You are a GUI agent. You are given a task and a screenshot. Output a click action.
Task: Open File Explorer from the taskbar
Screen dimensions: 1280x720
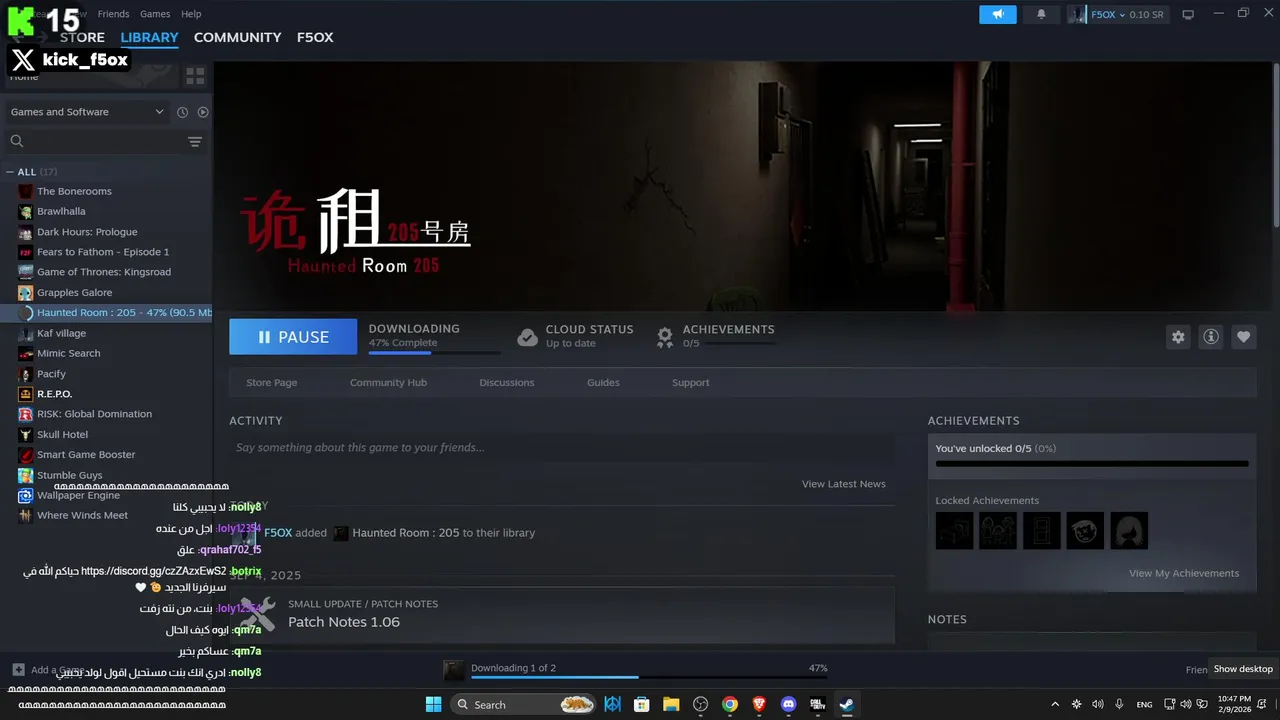click(x=671, y=704)
